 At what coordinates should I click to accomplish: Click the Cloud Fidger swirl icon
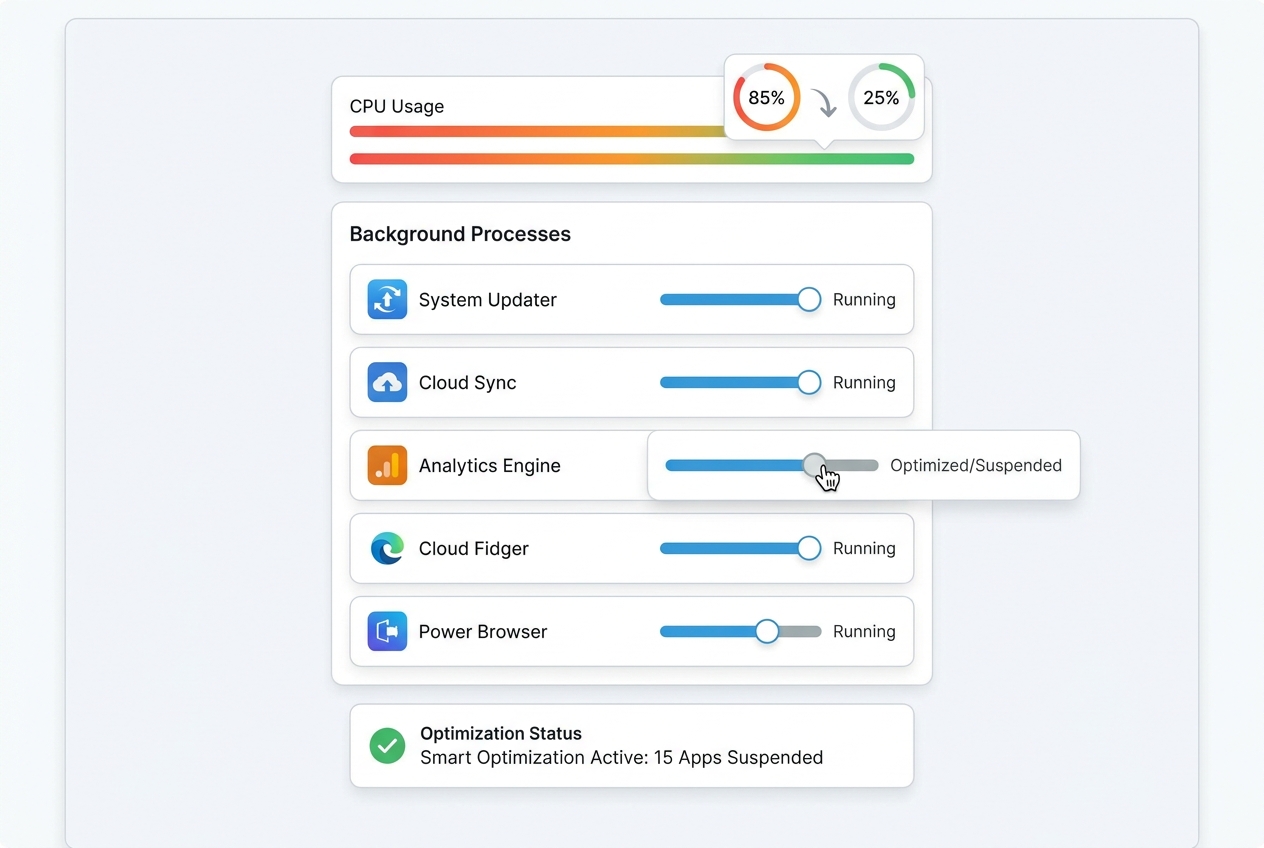click(x=387, y=548)
